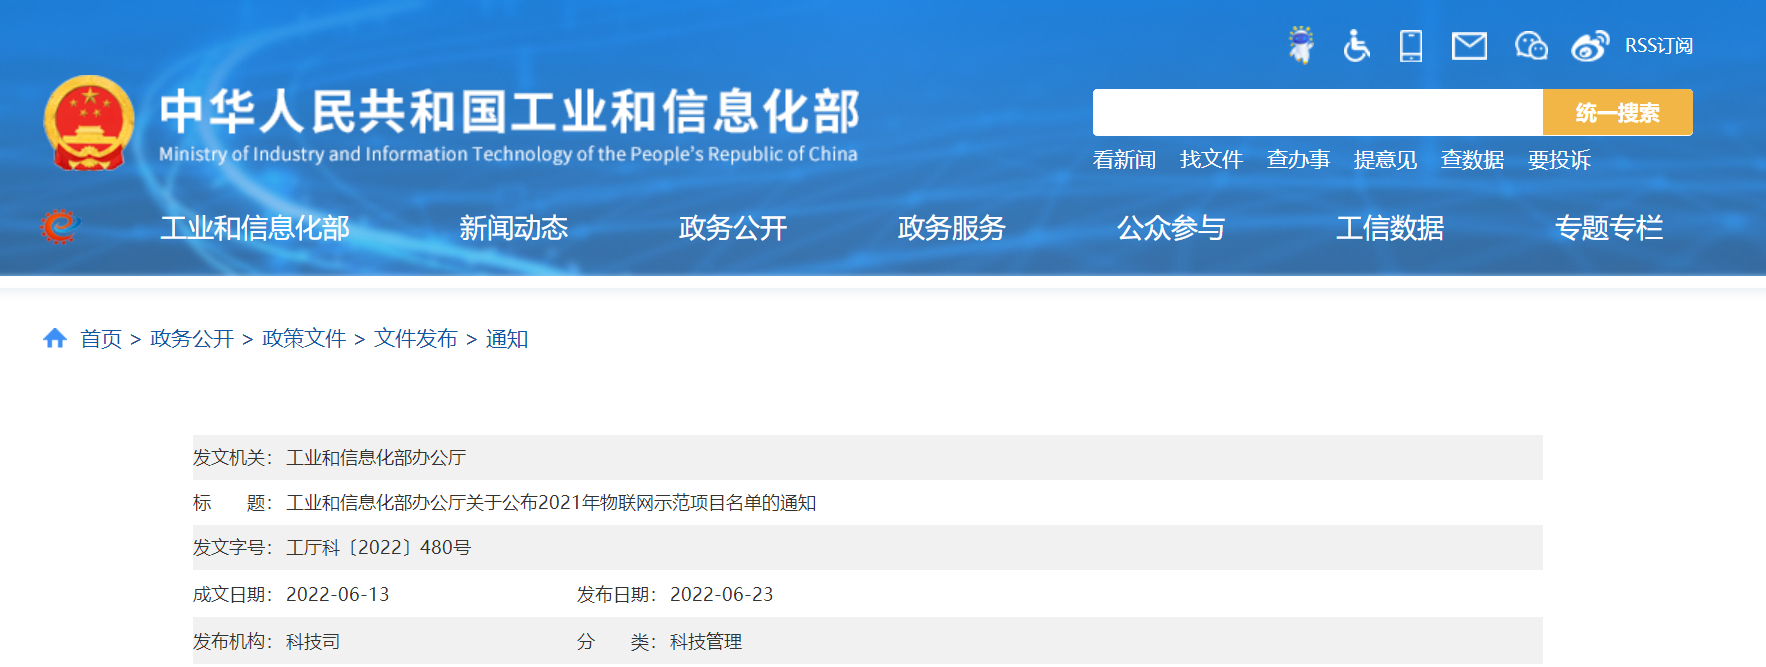Open the 政务公开 nav menu
This screenshot has height=667, width=1766.
[x=732, y=228]
